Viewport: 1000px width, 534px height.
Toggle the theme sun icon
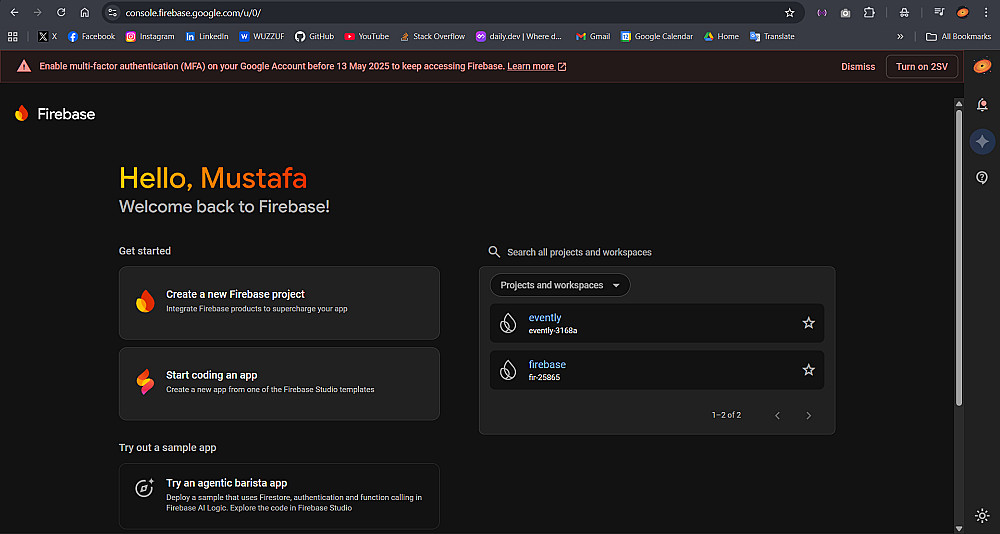pos(982,515)
